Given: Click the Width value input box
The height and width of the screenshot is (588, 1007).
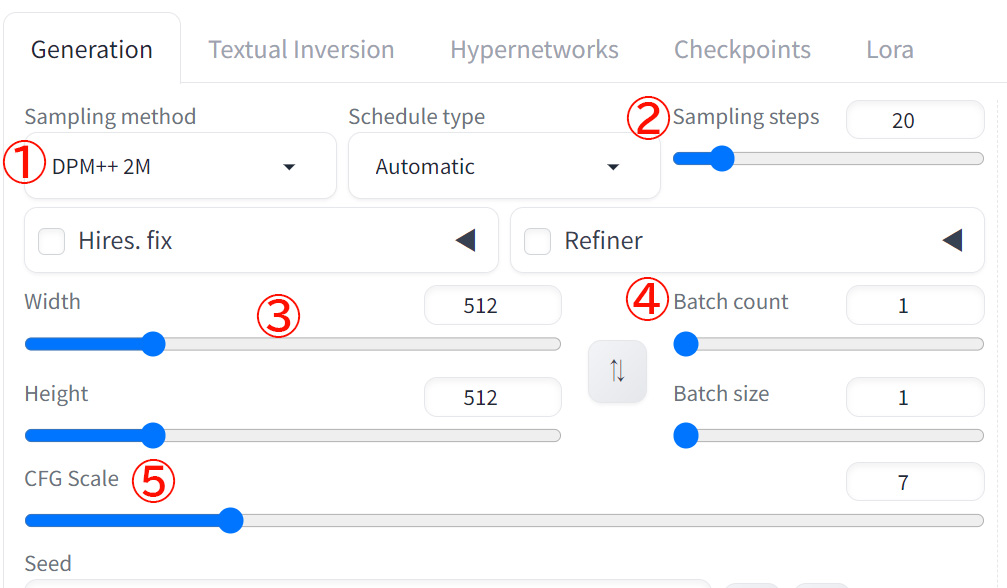Looking at the screenshot, I should coord(492,306).
